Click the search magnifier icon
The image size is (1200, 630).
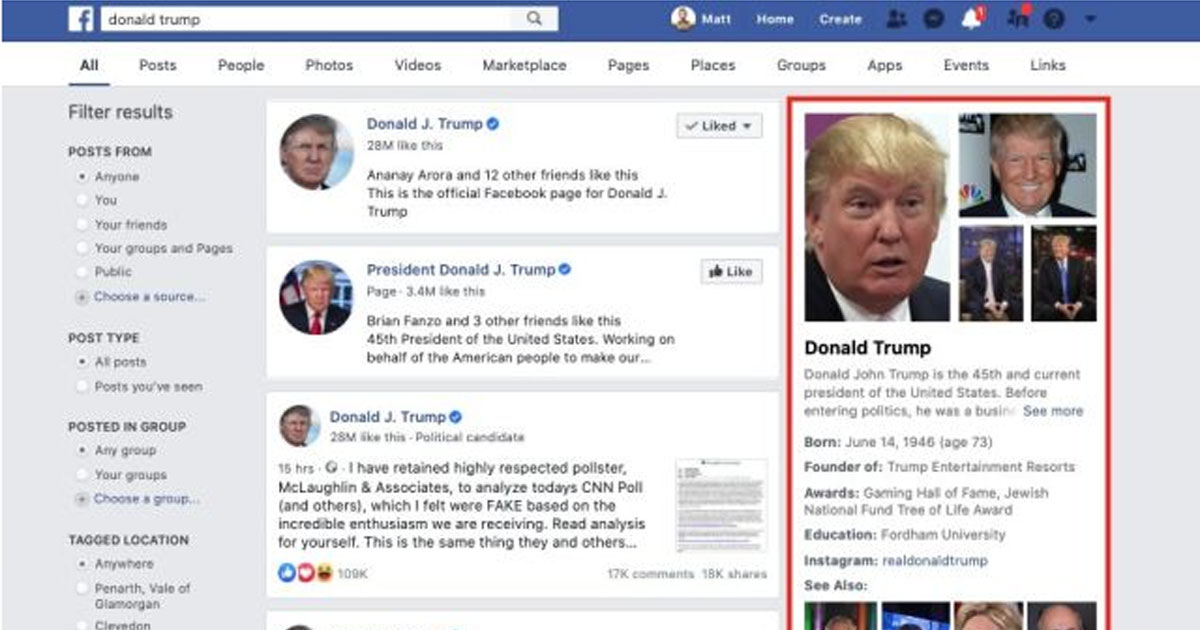click(x=535, y=19)
